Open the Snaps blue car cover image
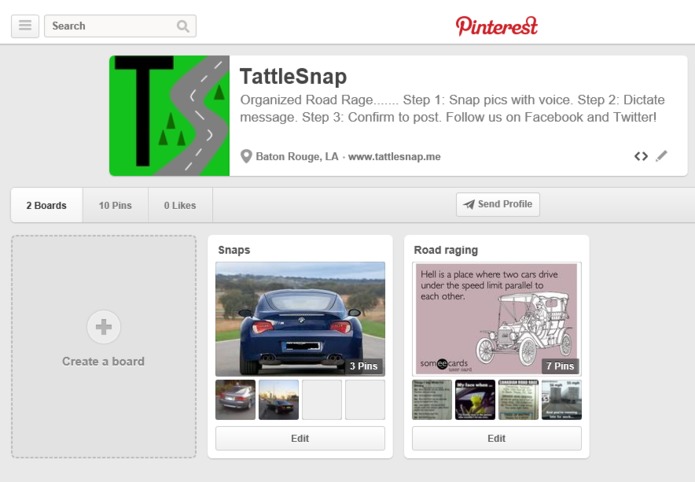 [x=300, y=319]
